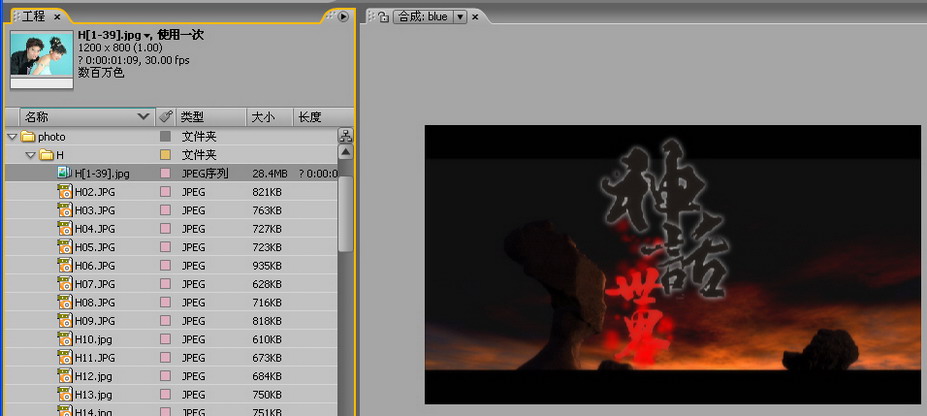Click the label tag column header icon
927x416 pixels.
(x=166, y=117)
